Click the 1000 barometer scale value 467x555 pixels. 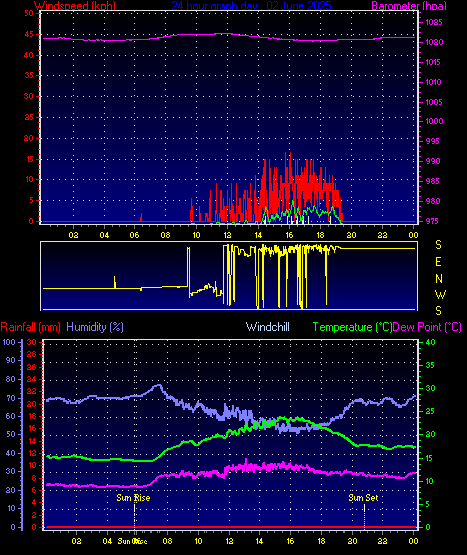(434, 121)
